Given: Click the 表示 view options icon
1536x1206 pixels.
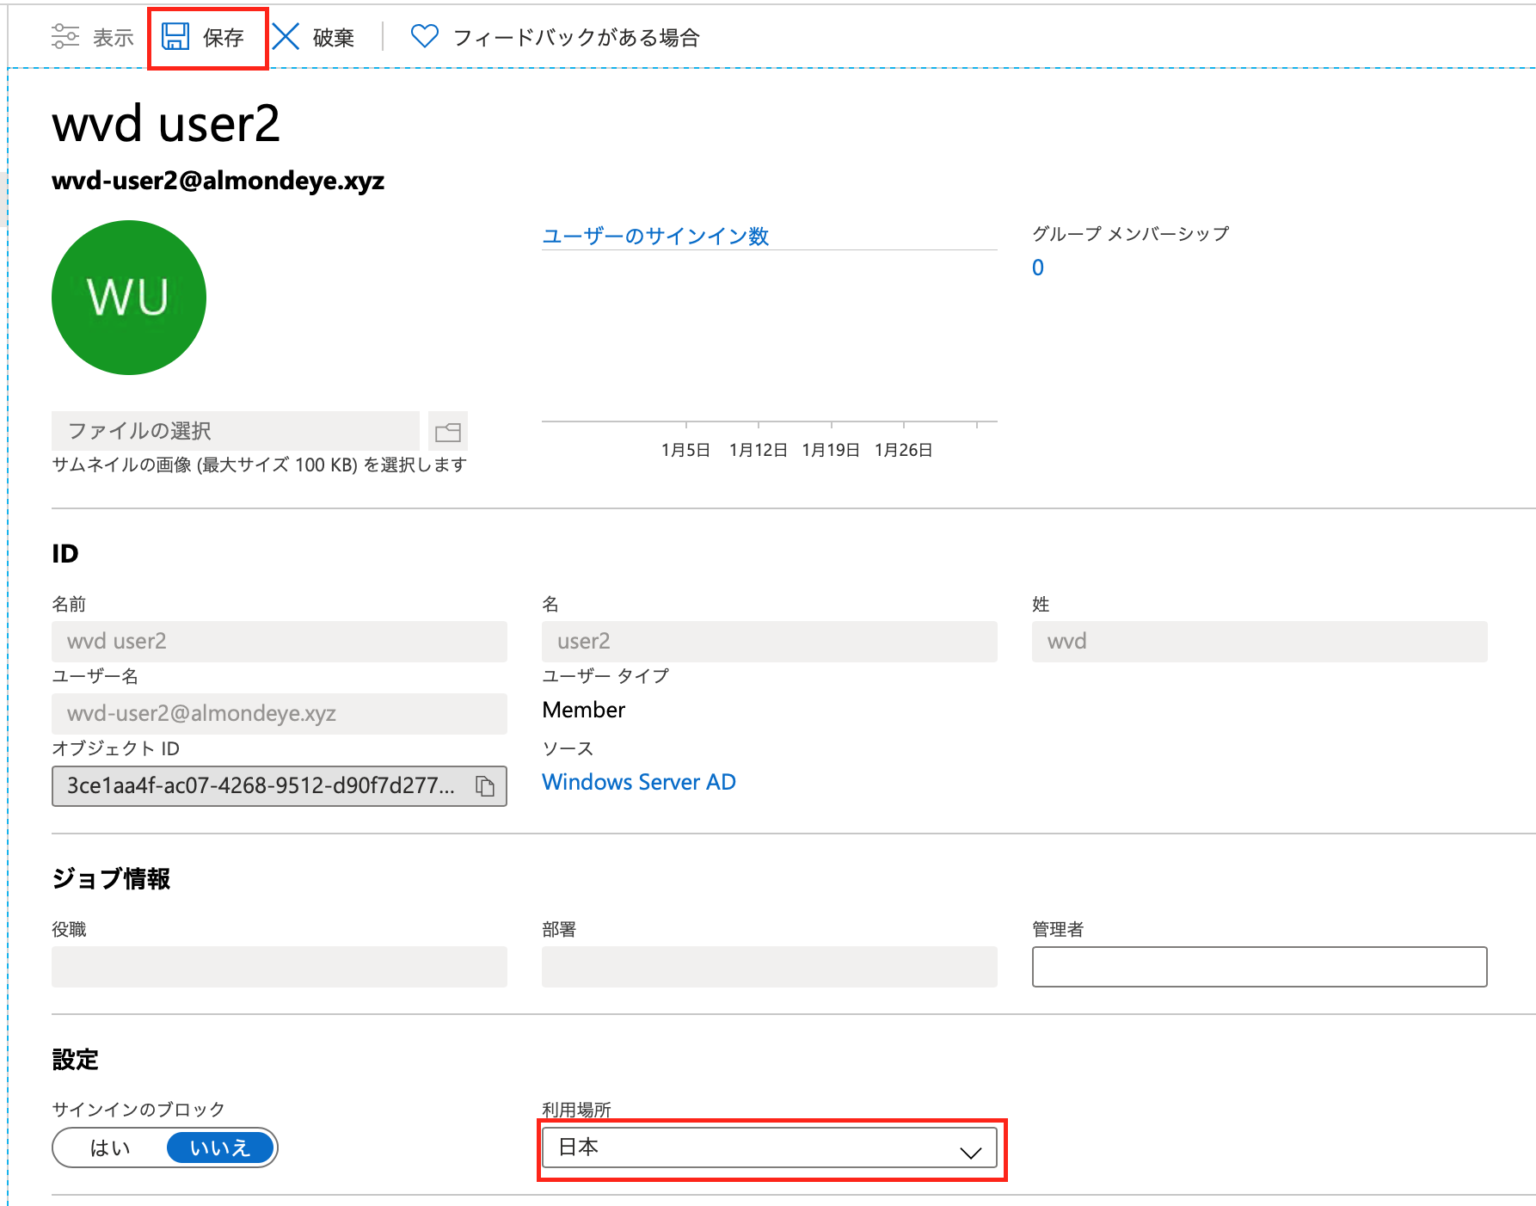Looking at the screenshot, I should click(x=66, y=35).
